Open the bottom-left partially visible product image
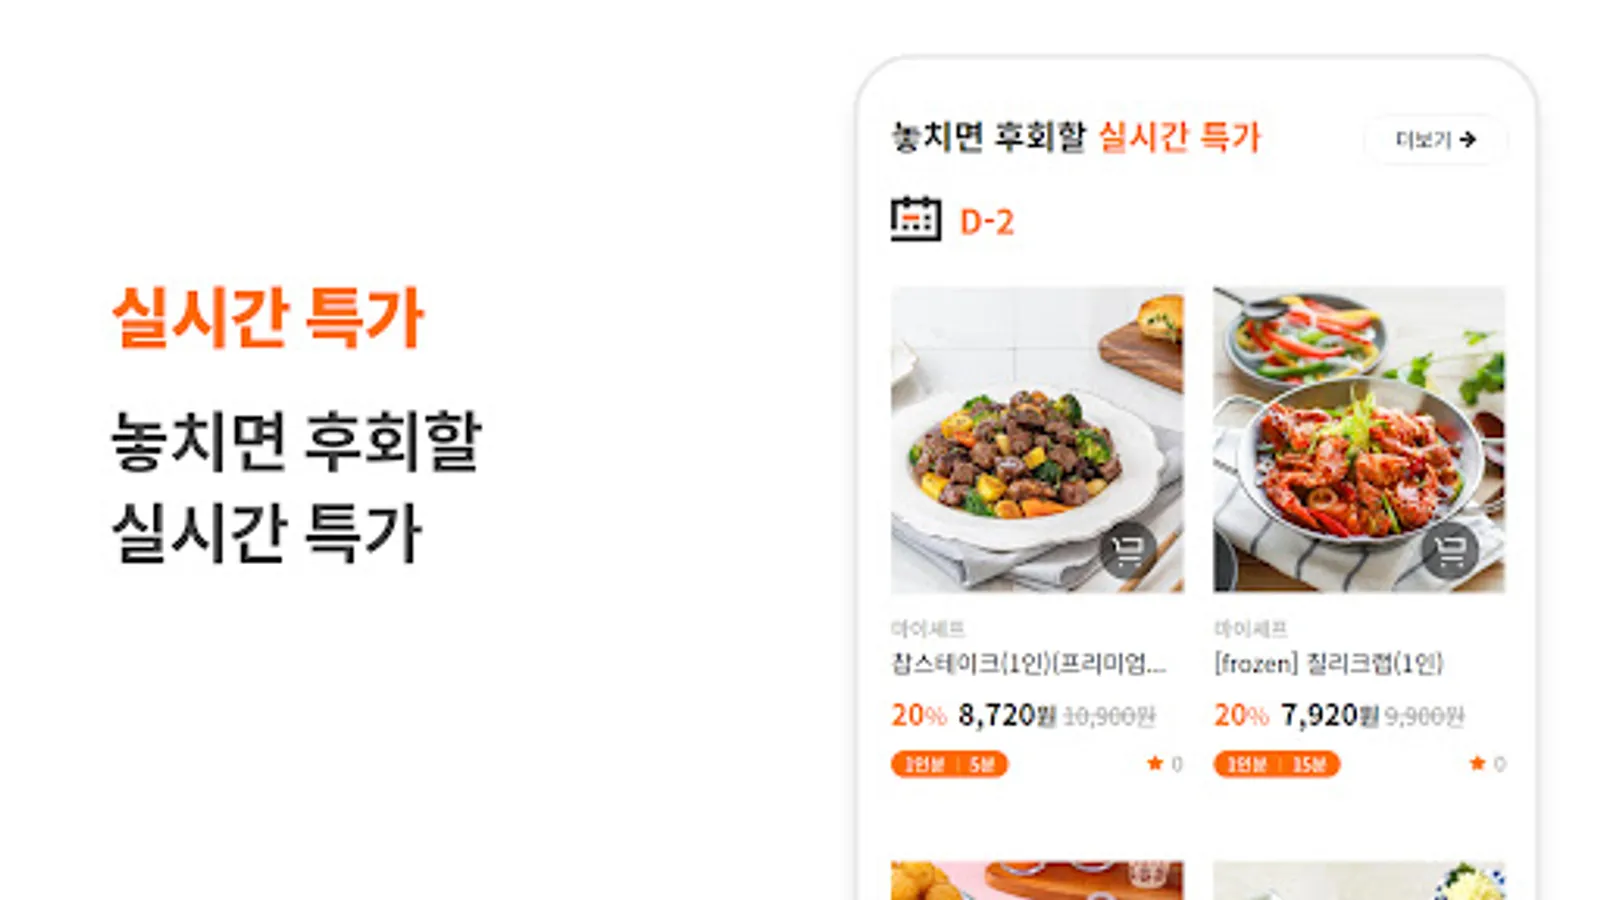1600x900 pixels. pos(1037,880)
